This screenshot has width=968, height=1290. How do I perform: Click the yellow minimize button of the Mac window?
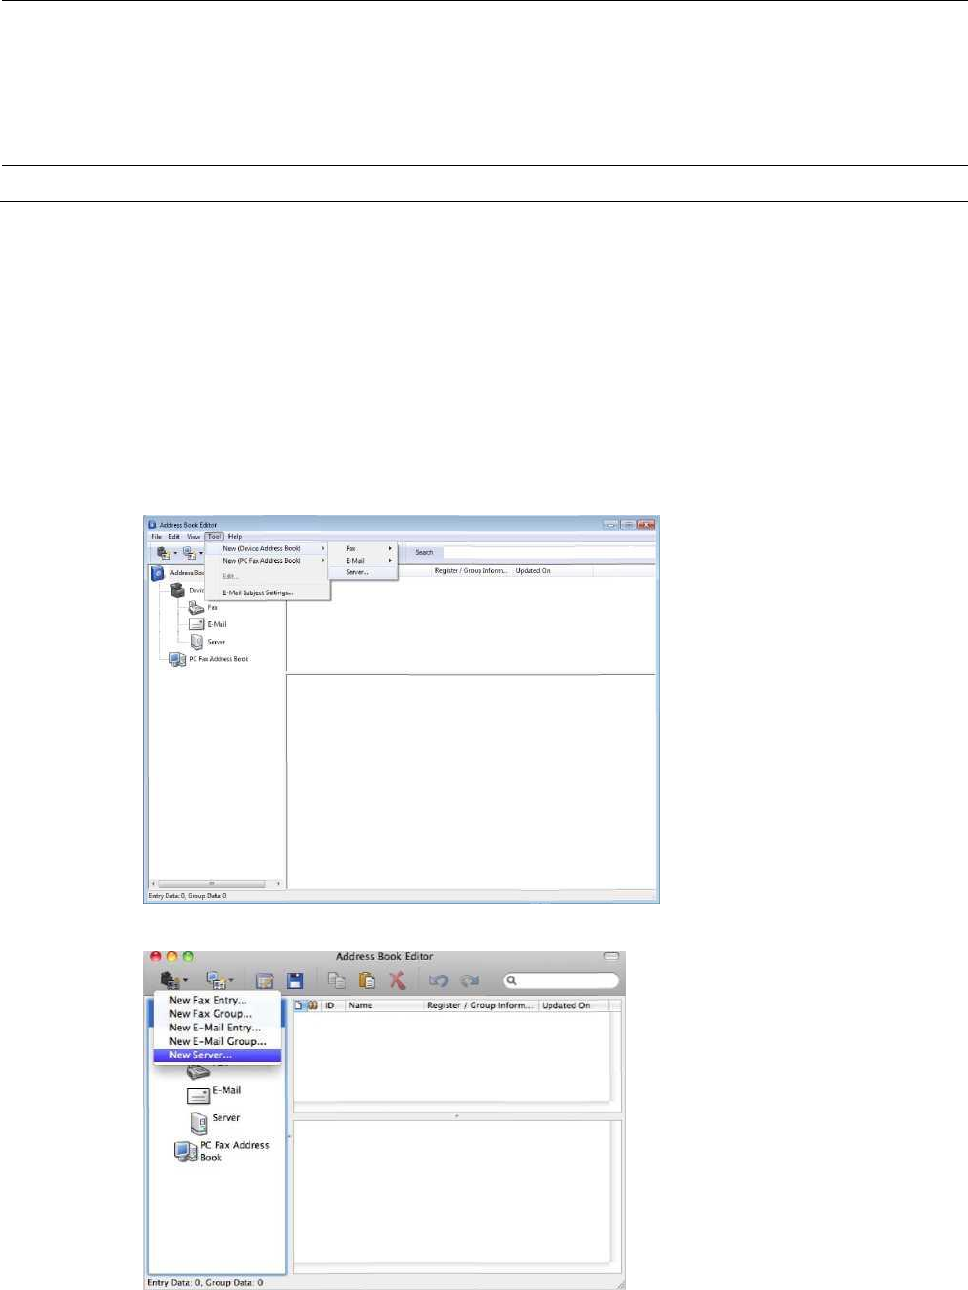[x=172, y=957]
